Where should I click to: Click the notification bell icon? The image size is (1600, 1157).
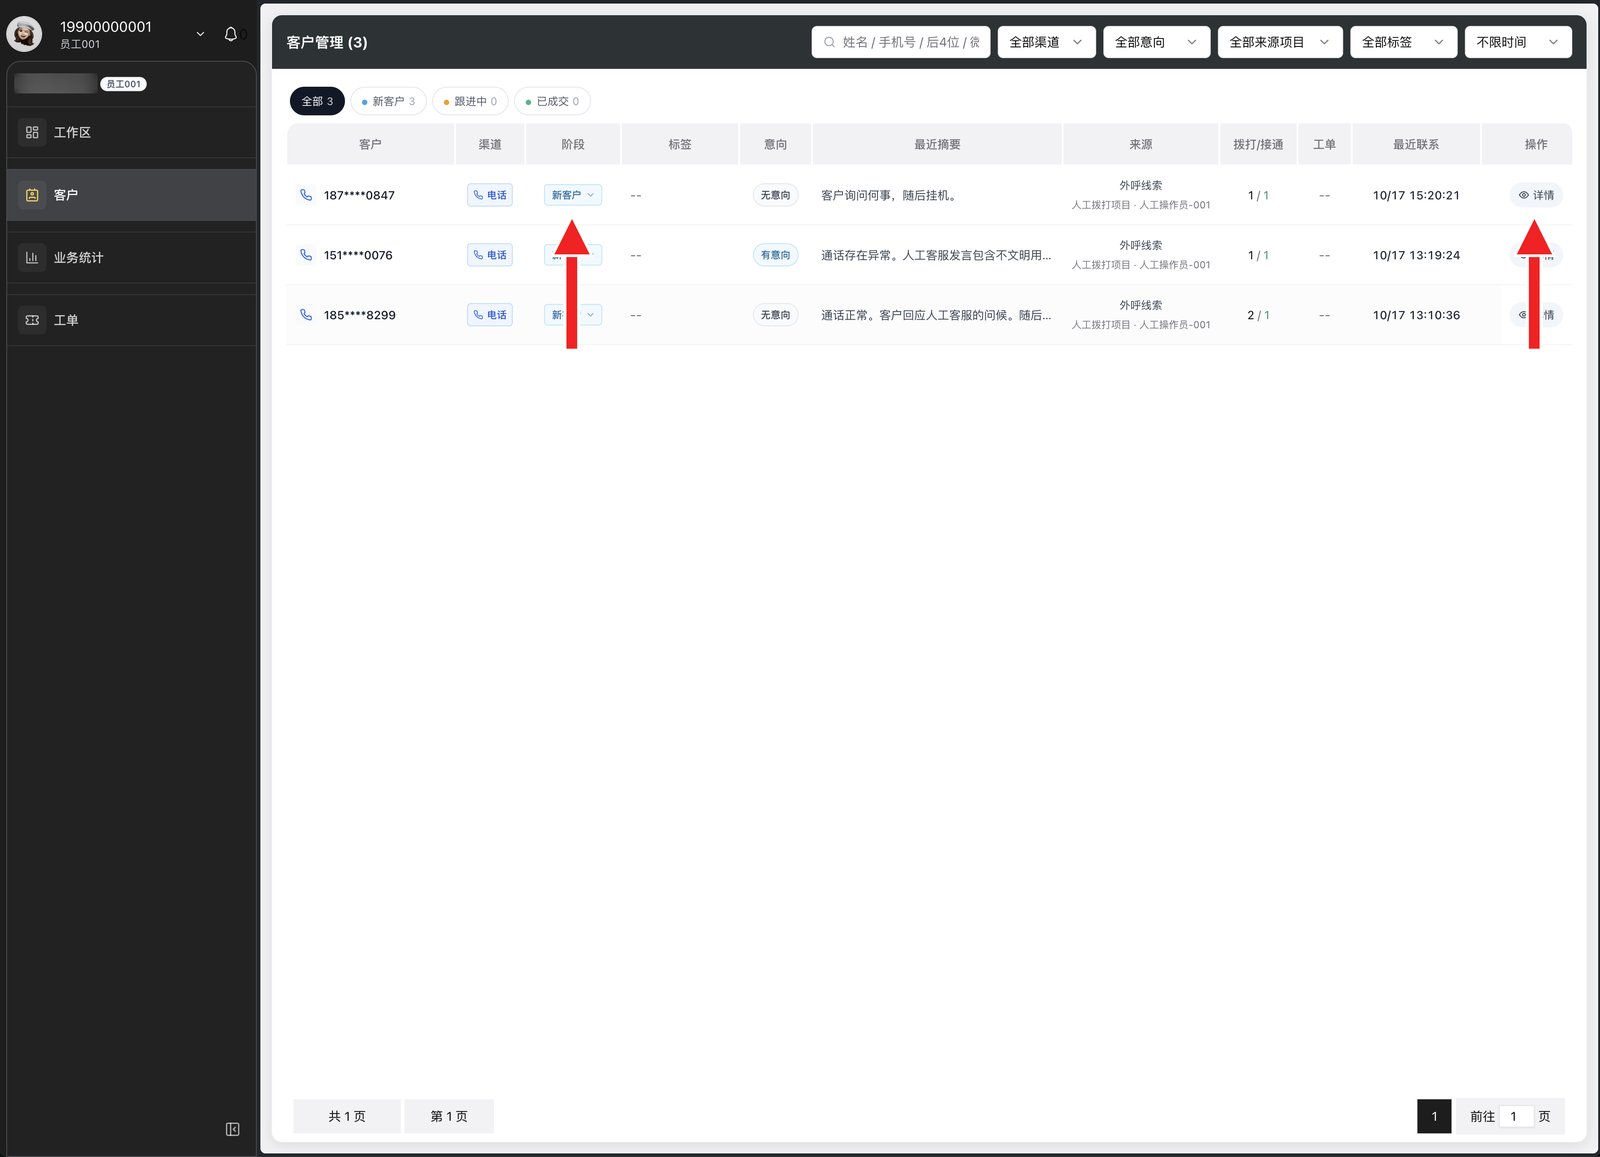click(231, 34)
